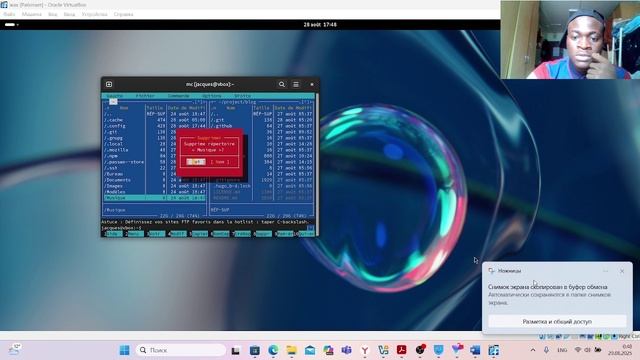Confirm deletion with the Oui button

tap(196, 162)
